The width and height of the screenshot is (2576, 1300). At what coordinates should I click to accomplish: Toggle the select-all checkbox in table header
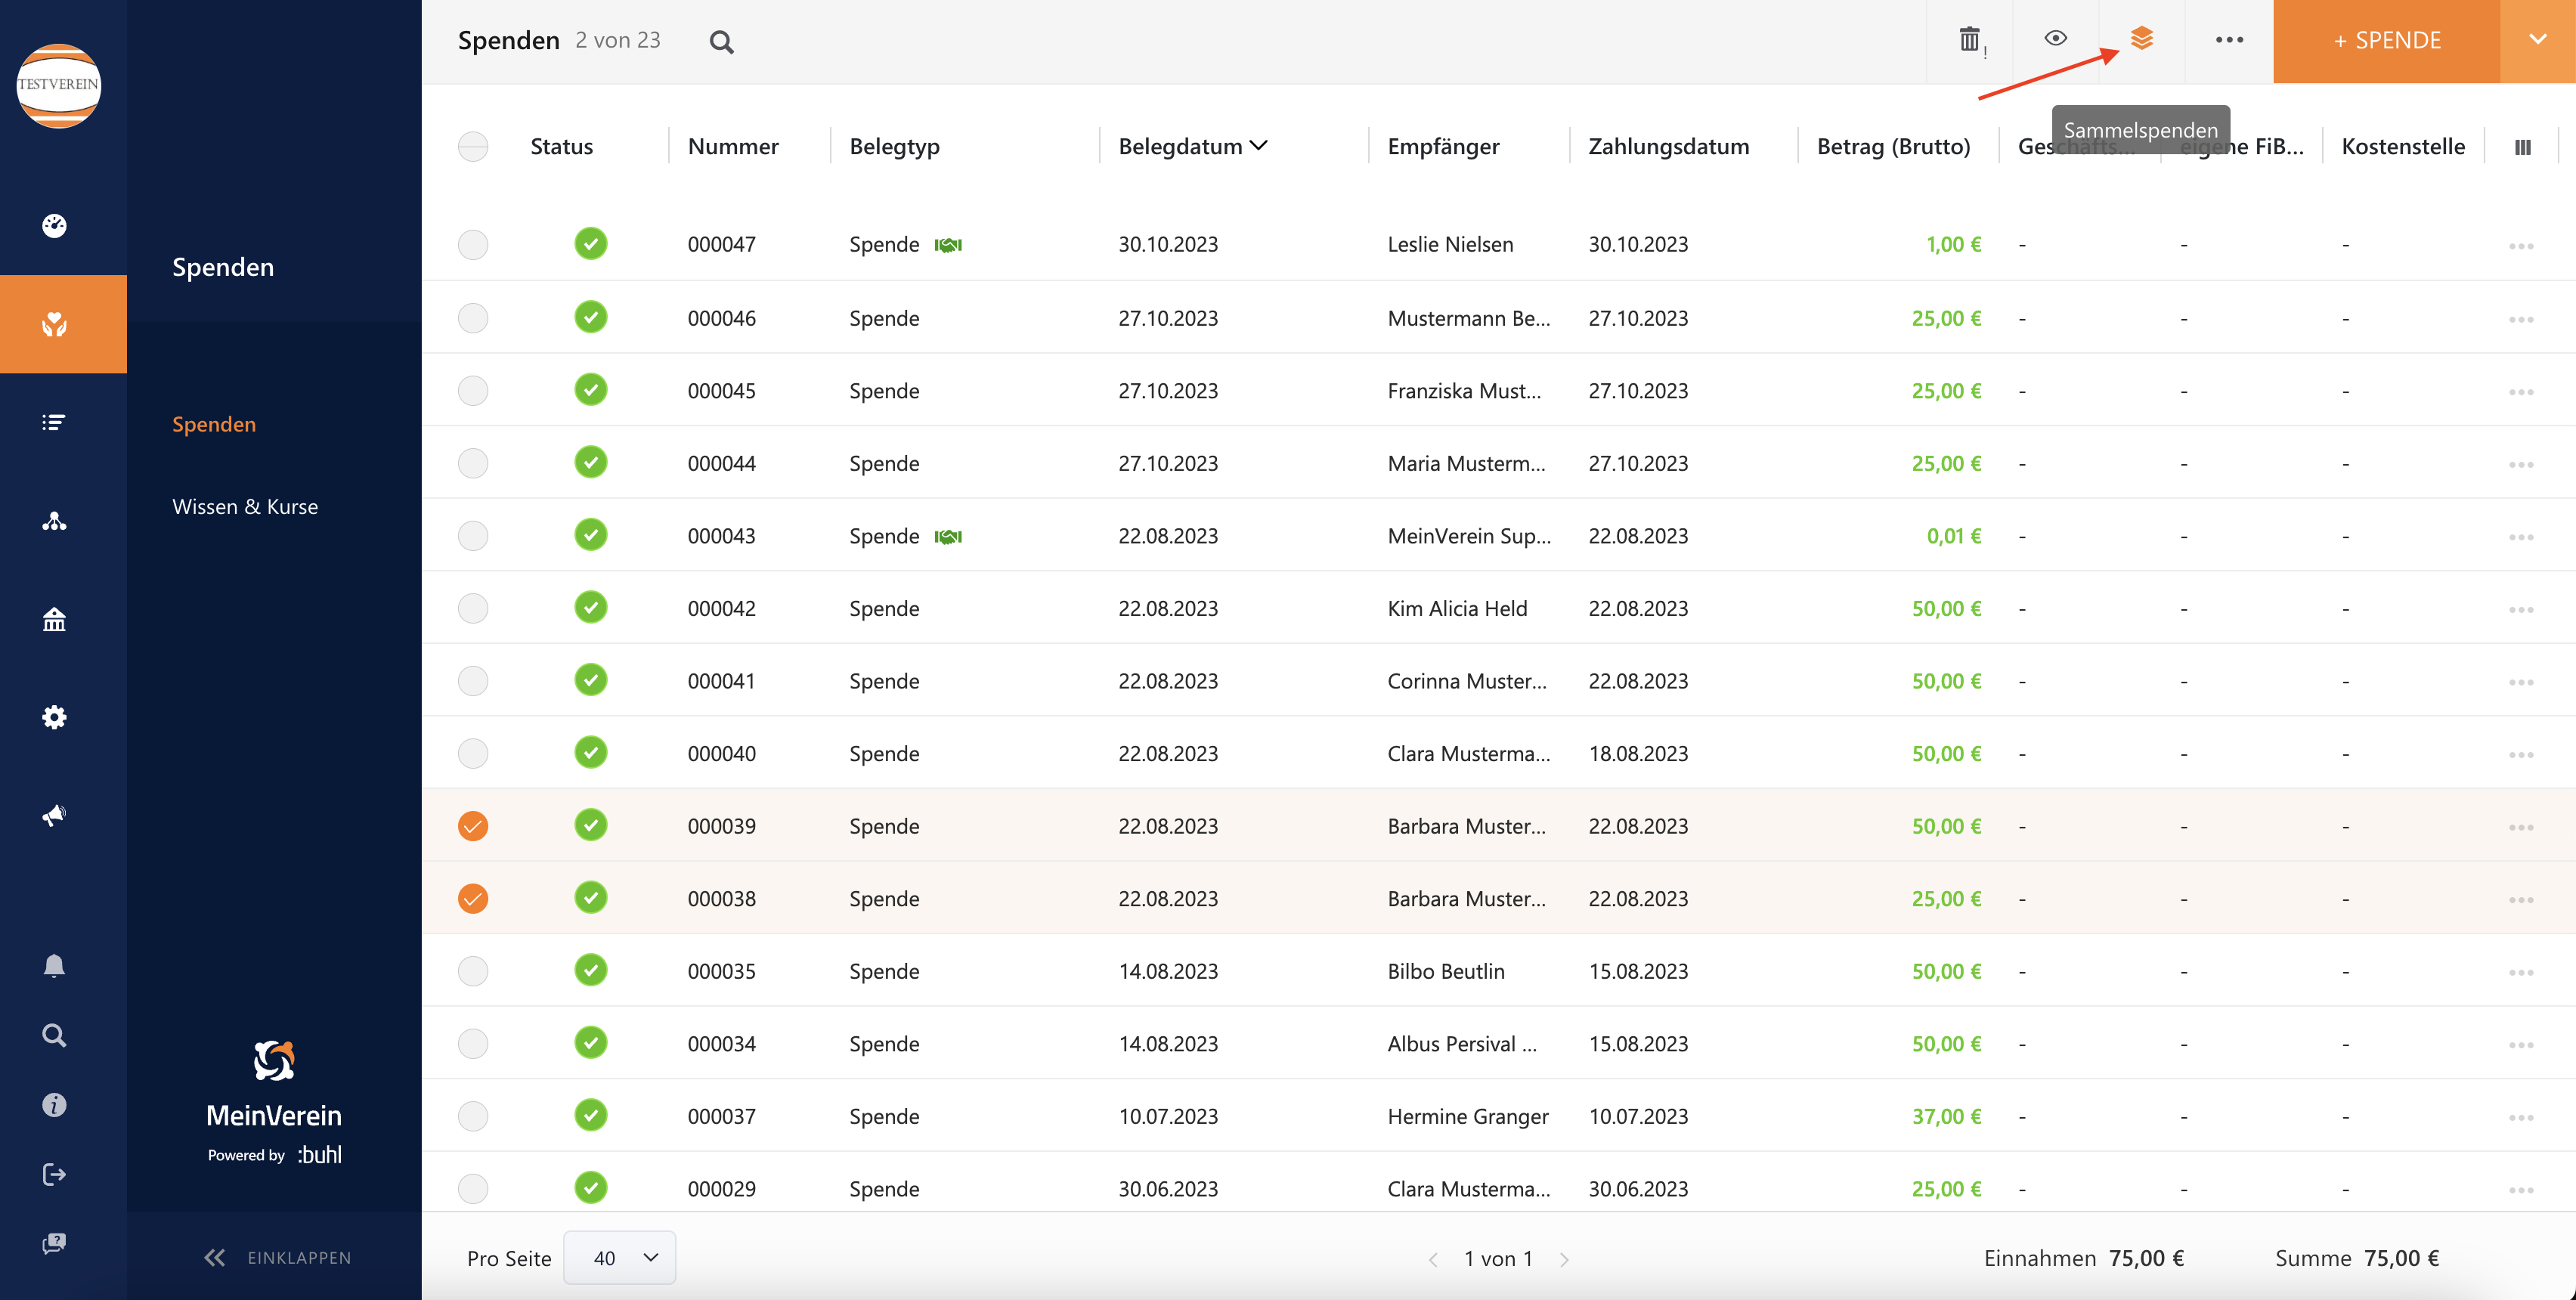click(473, 146)
